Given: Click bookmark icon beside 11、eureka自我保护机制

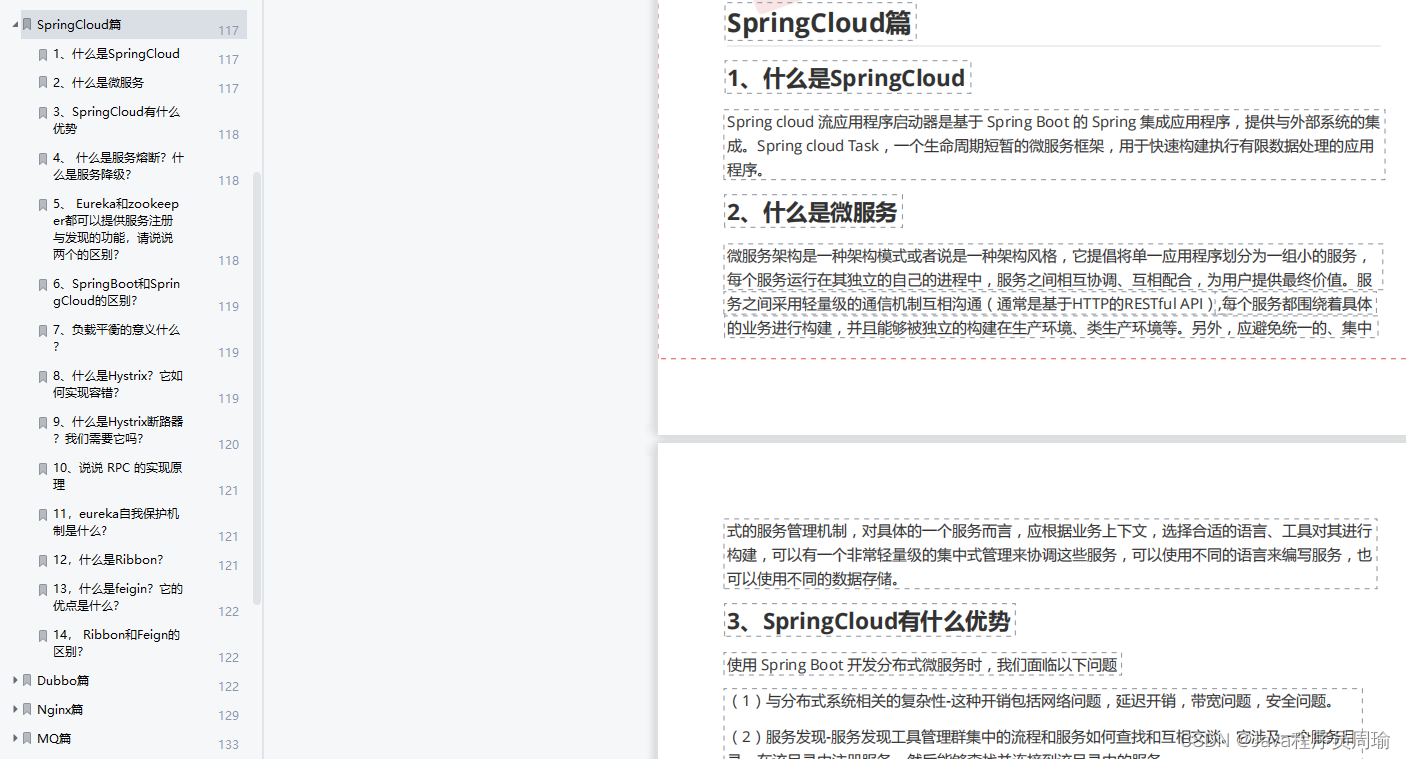Looking at the screenshot, I should click(x=43, y=514).
